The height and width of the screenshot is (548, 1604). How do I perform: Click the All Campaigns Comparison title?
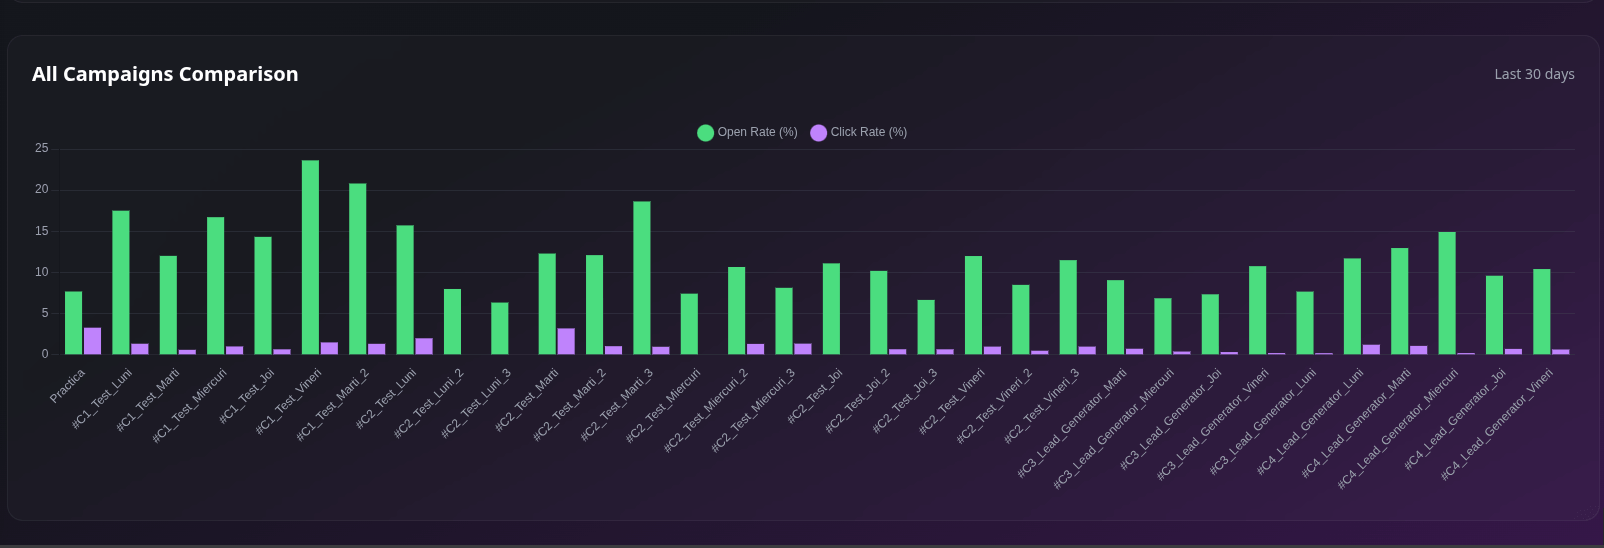click(x=165, y=74)
